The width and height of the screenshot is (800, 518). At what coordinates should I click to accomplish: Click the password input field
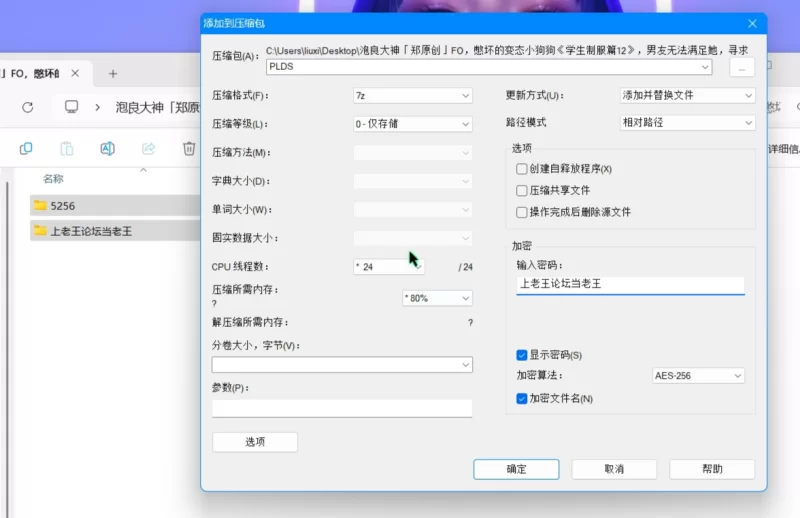(x=630, y=285)
